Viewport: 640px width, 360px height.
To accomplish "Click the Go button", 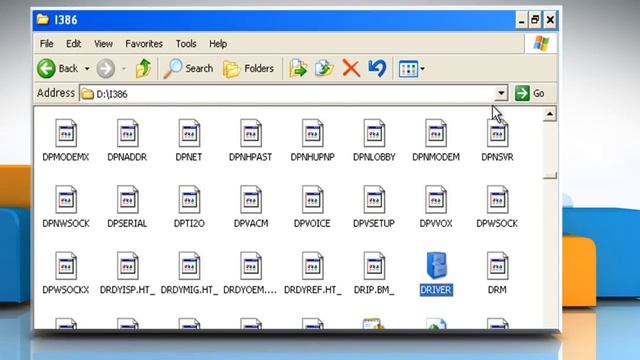I will [x=530, y=93].
